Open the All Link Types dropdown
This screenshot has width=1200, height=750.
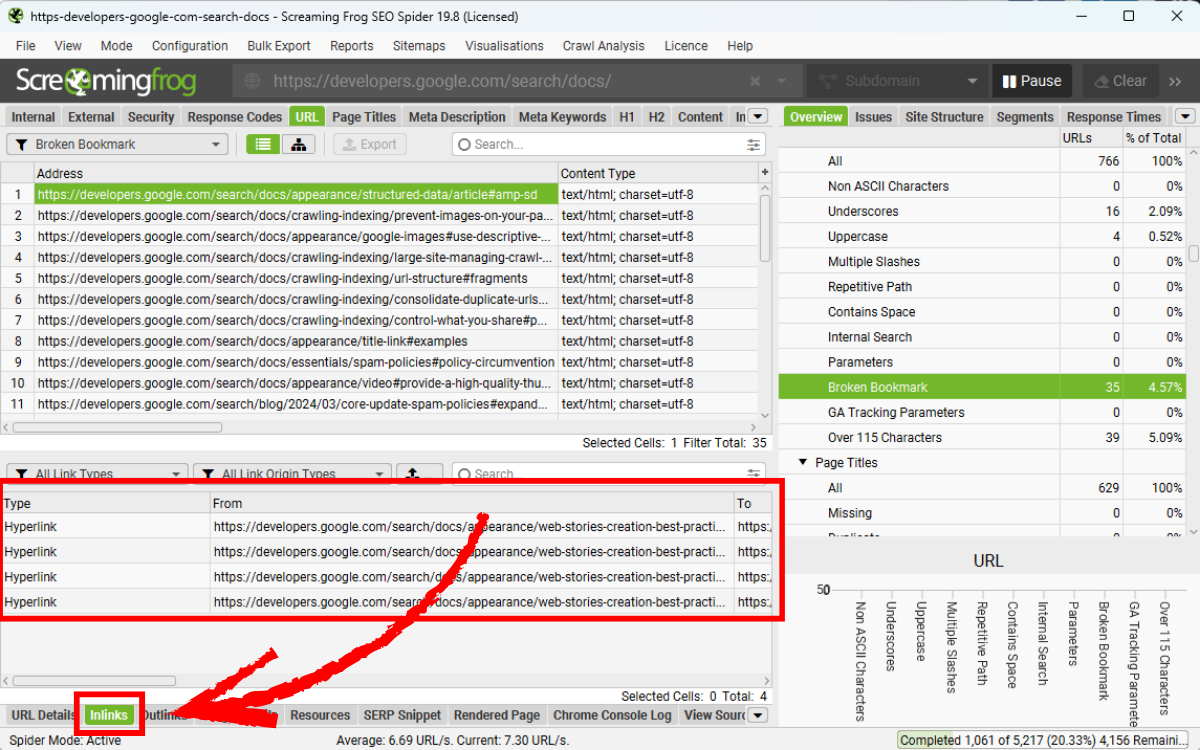pos(96,472)
